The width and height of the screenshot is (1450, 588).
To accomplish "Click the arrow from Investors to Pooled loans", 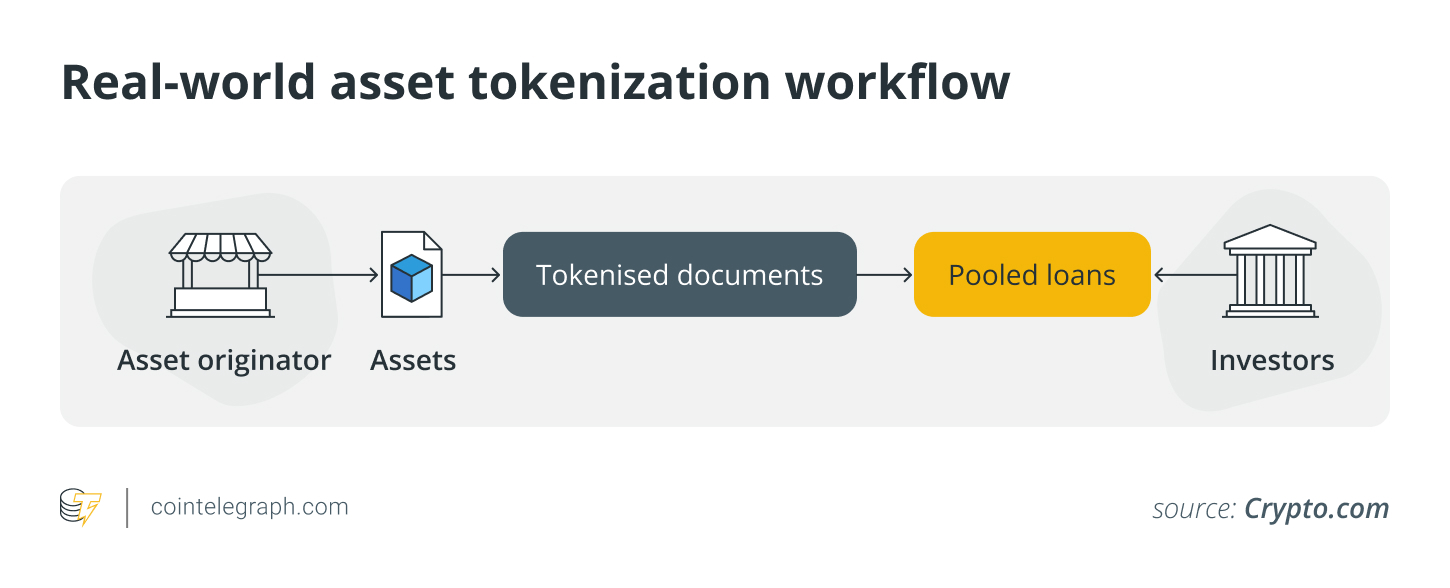I will [x=1188, y=275].
